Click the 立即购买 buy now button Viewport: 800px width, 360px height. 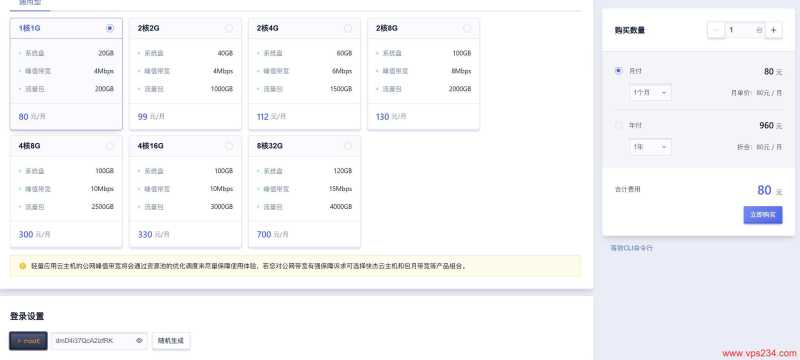coord(763,215)
